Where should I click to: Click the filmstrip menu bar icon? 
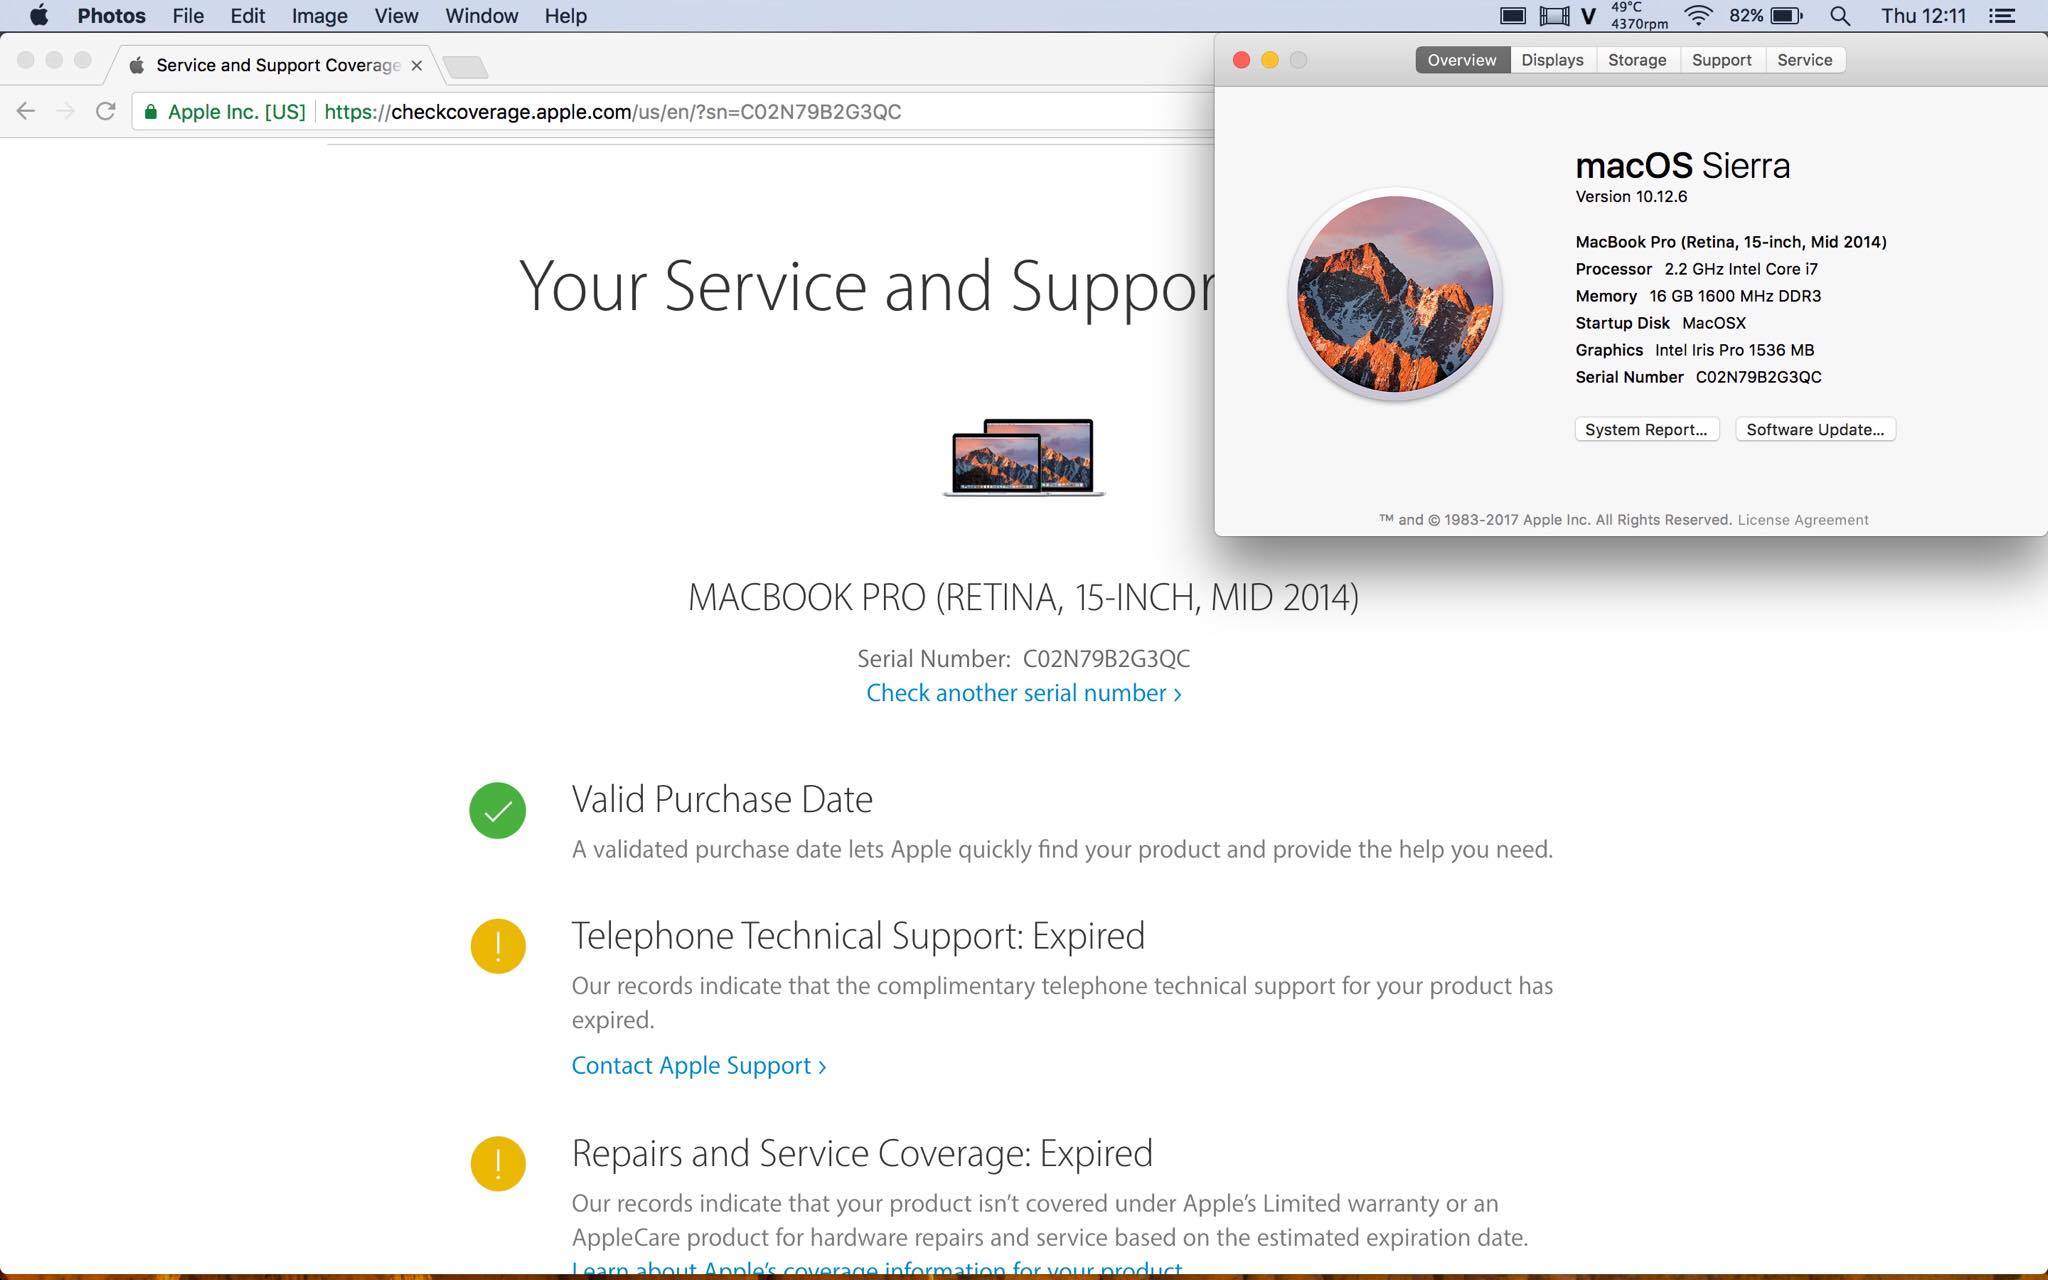click(x=1553, y=16)
